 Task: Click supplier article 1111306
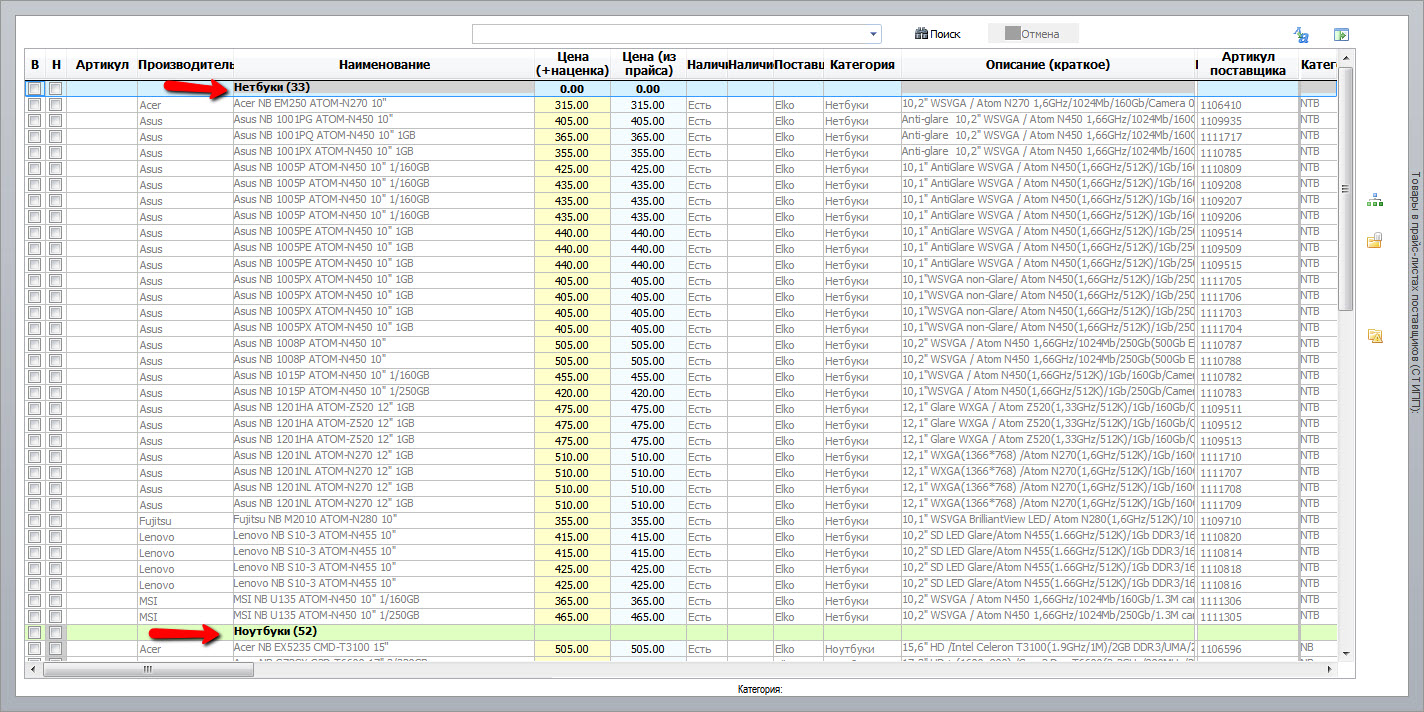(x=1247, y=601)
